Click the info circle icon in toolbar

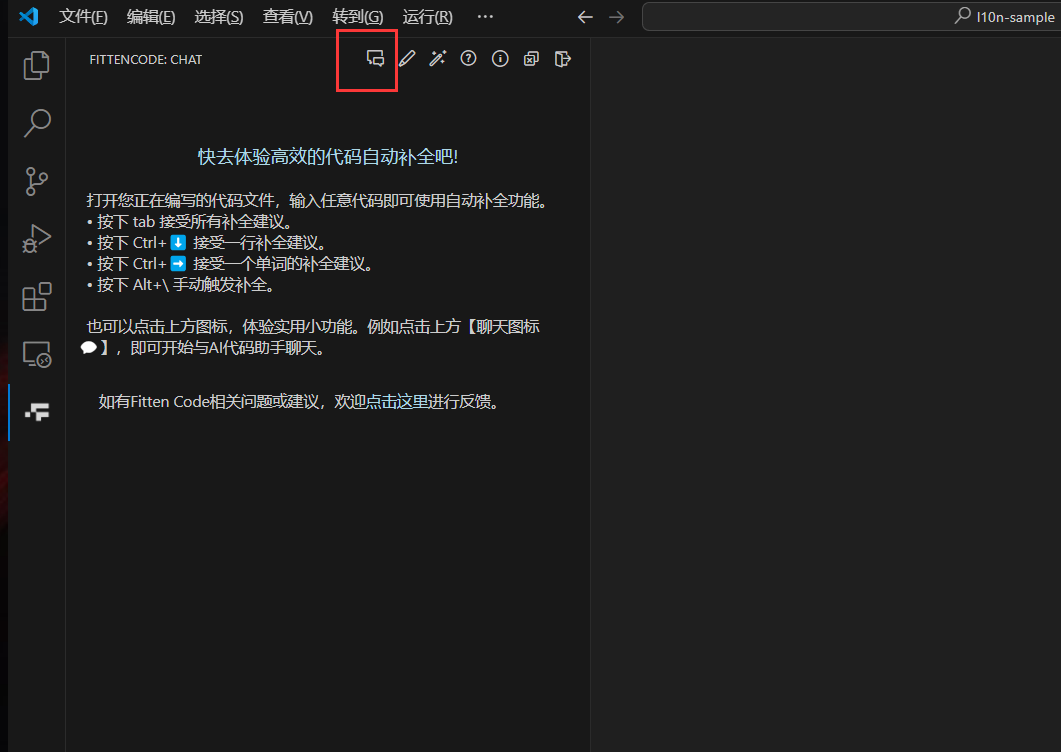pos(499,58)
